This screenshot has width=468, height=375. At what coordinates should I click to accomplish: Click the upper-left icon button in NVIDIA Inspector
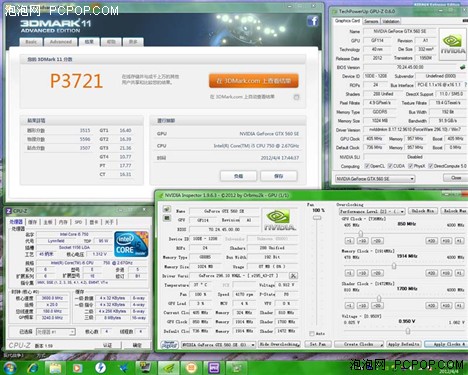[167, 209]
